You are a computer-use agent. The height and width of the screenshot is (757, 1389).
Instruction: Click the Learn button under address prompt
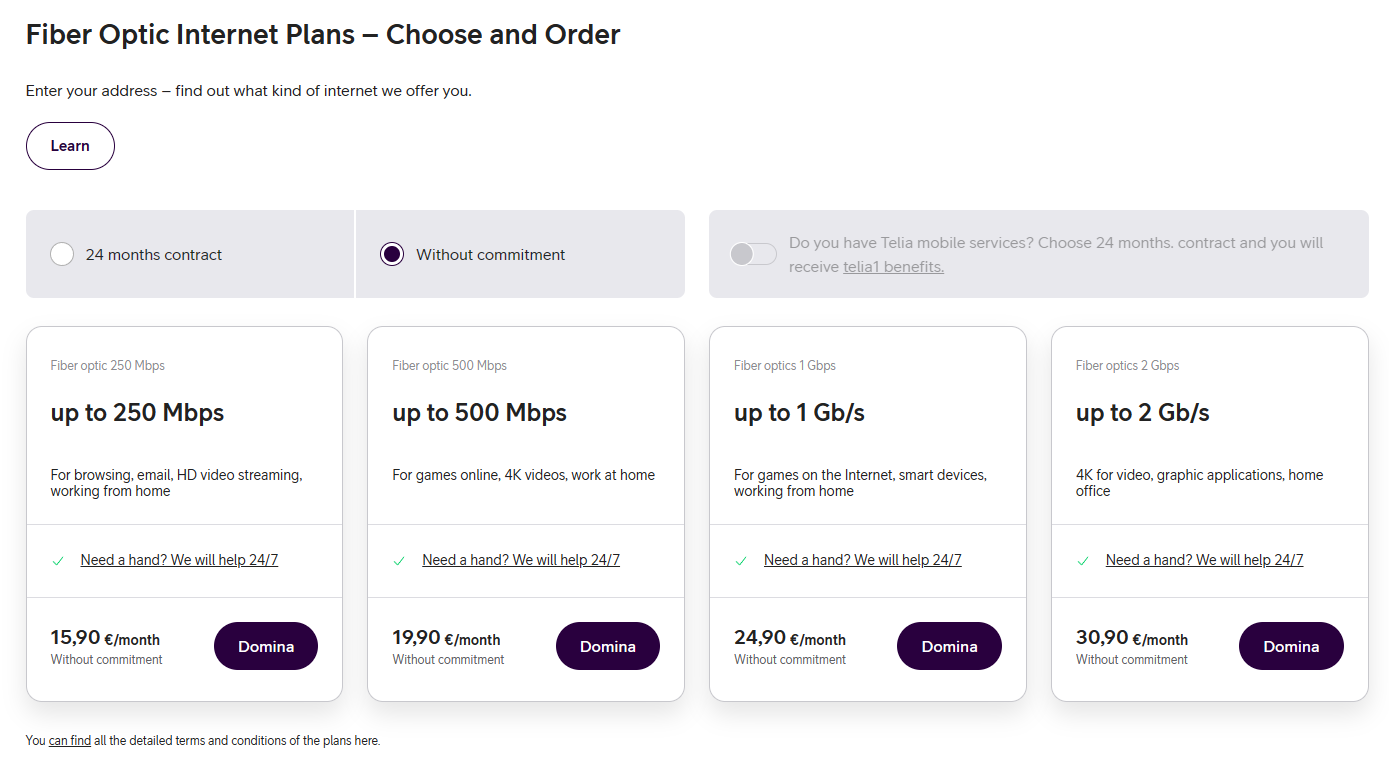[70, 146]
